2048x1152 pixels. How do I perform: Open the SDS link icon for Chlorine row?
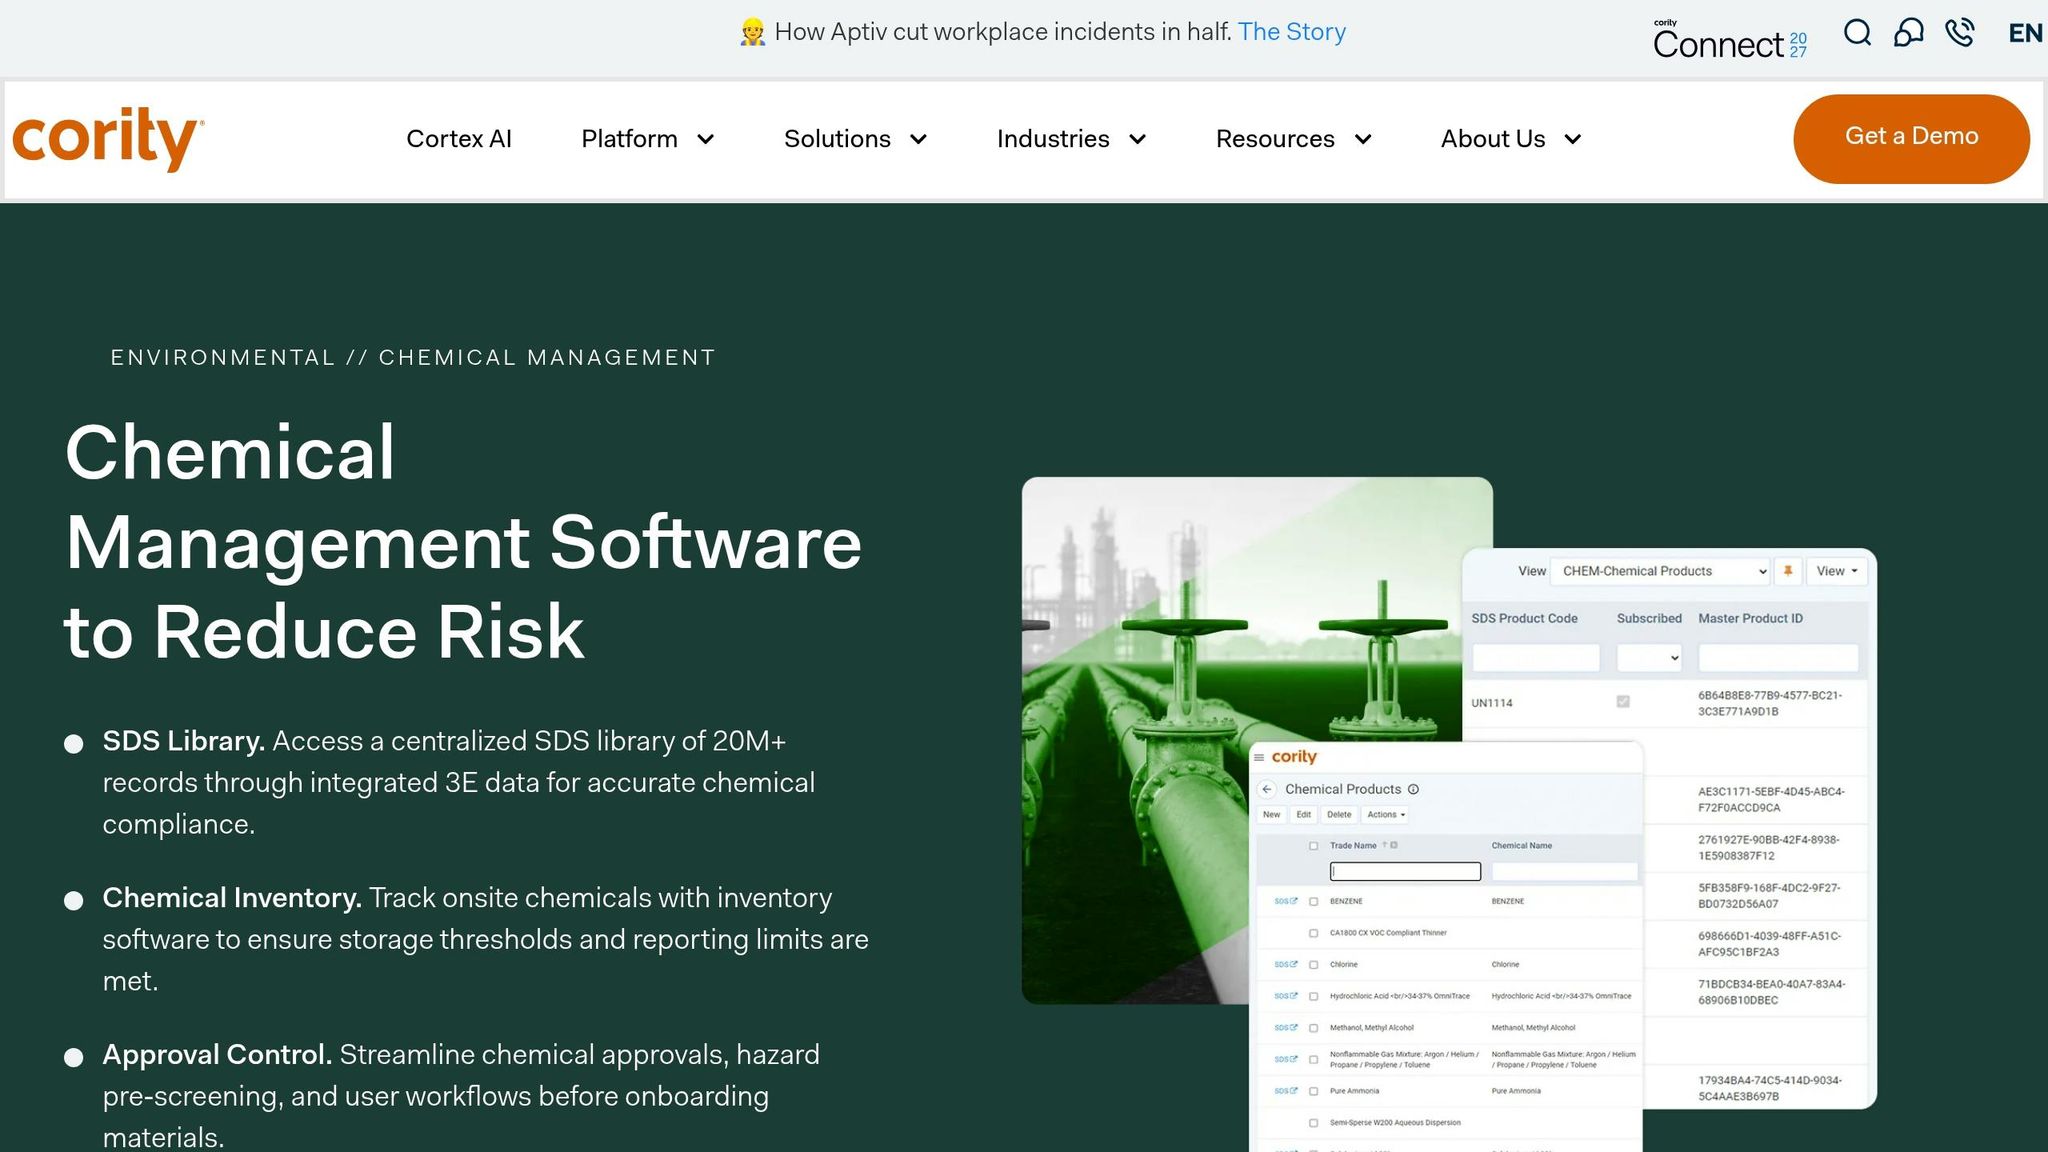(x=1285, y=964)
